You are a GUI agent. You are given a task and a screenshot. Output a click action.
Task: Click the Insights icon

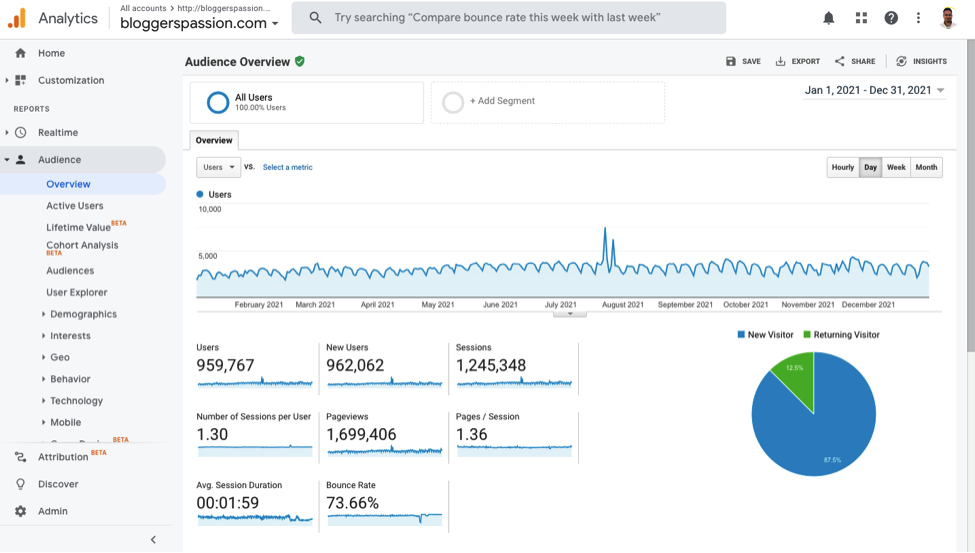click(901, 61)
